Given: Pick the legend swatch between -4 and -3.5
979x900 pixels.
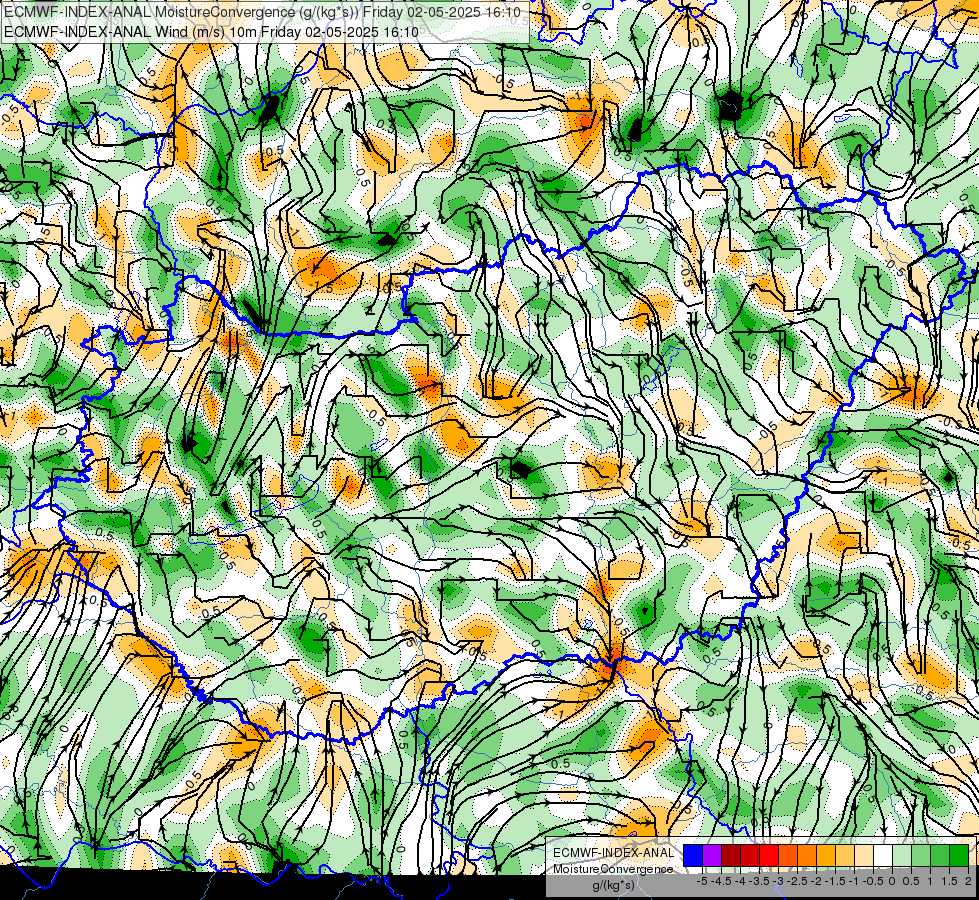Looking at the screenshot, I should (x=750, y=856).
